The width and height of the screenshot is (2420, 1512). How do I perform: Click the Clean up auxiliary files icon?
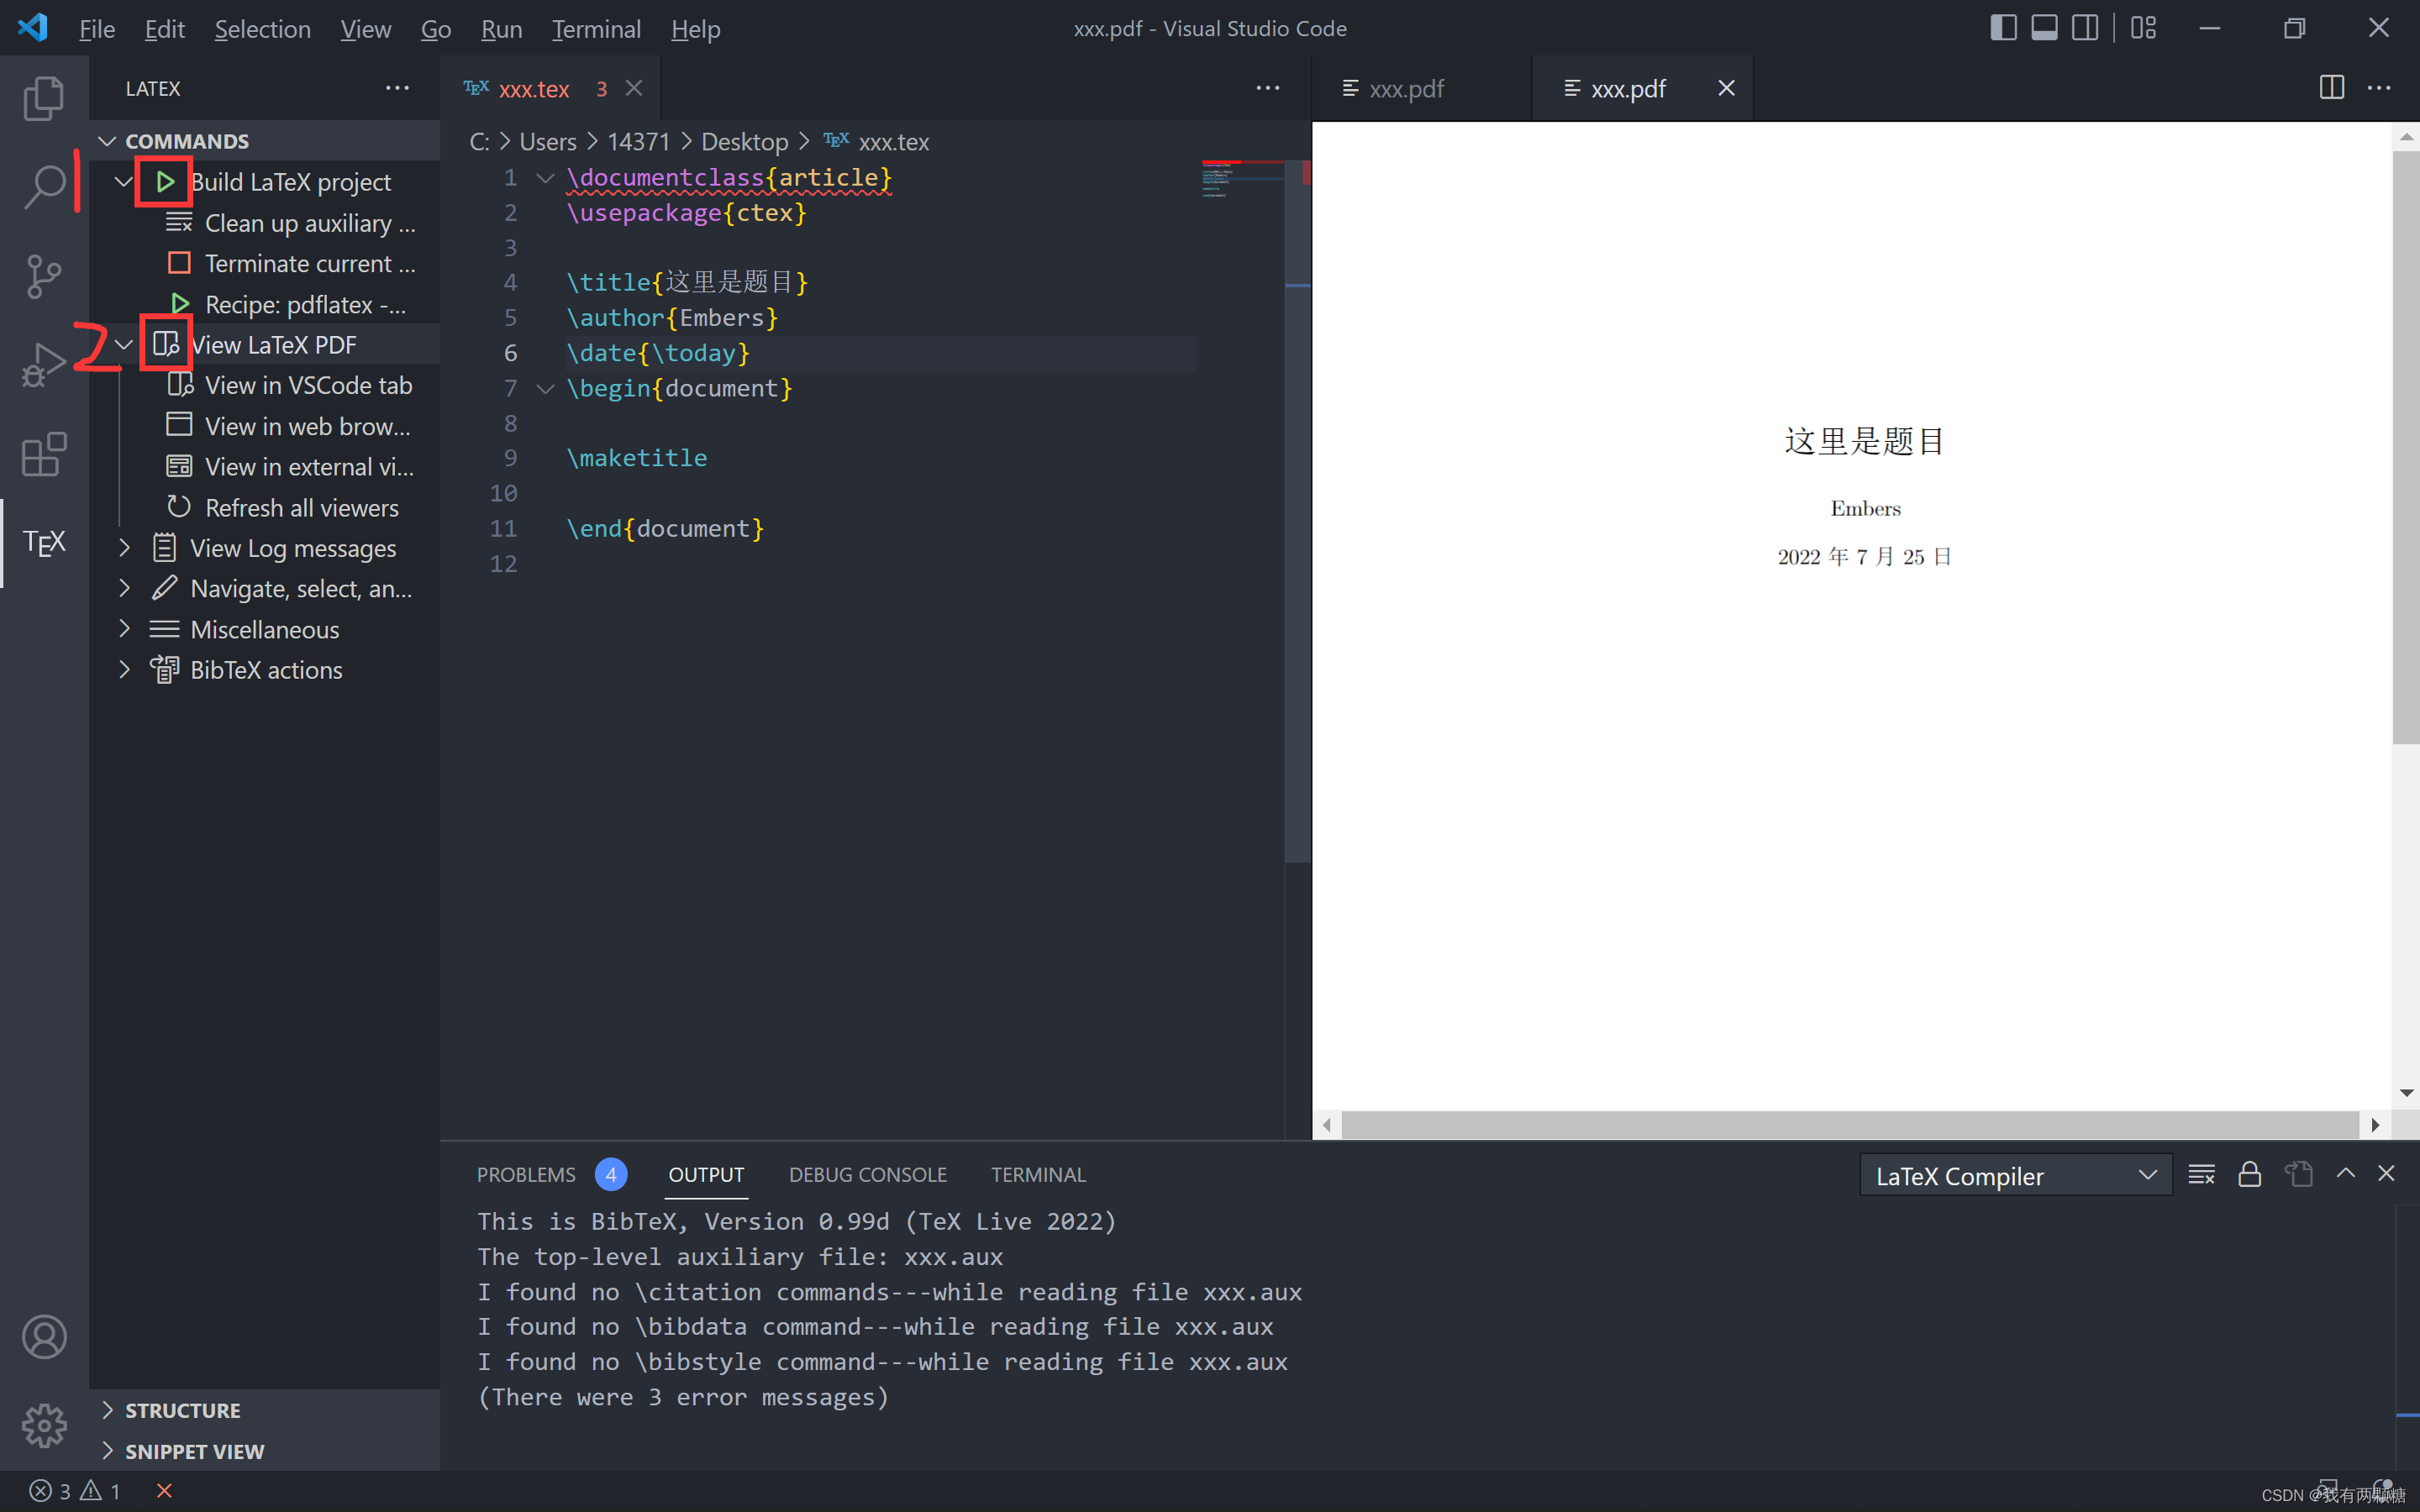(x=179, y=222)
